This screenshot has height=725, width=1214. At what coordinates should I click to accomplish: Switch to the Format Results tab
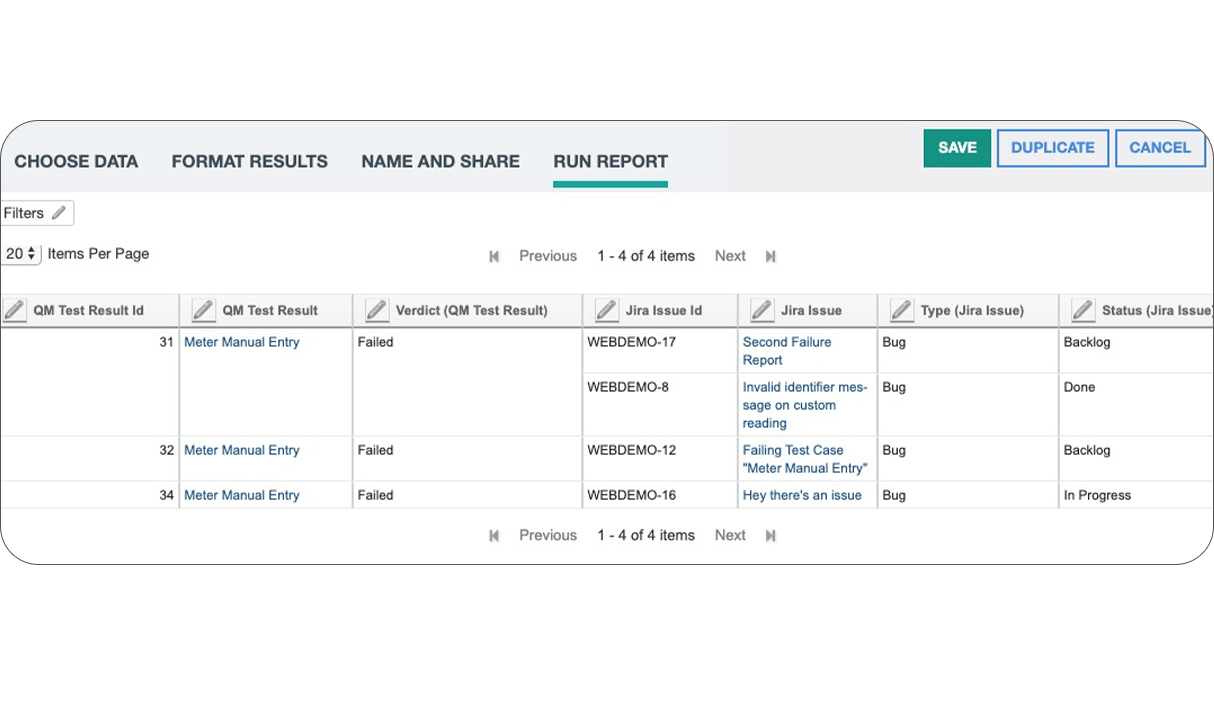pyautogui.click(x=249, y=161)
